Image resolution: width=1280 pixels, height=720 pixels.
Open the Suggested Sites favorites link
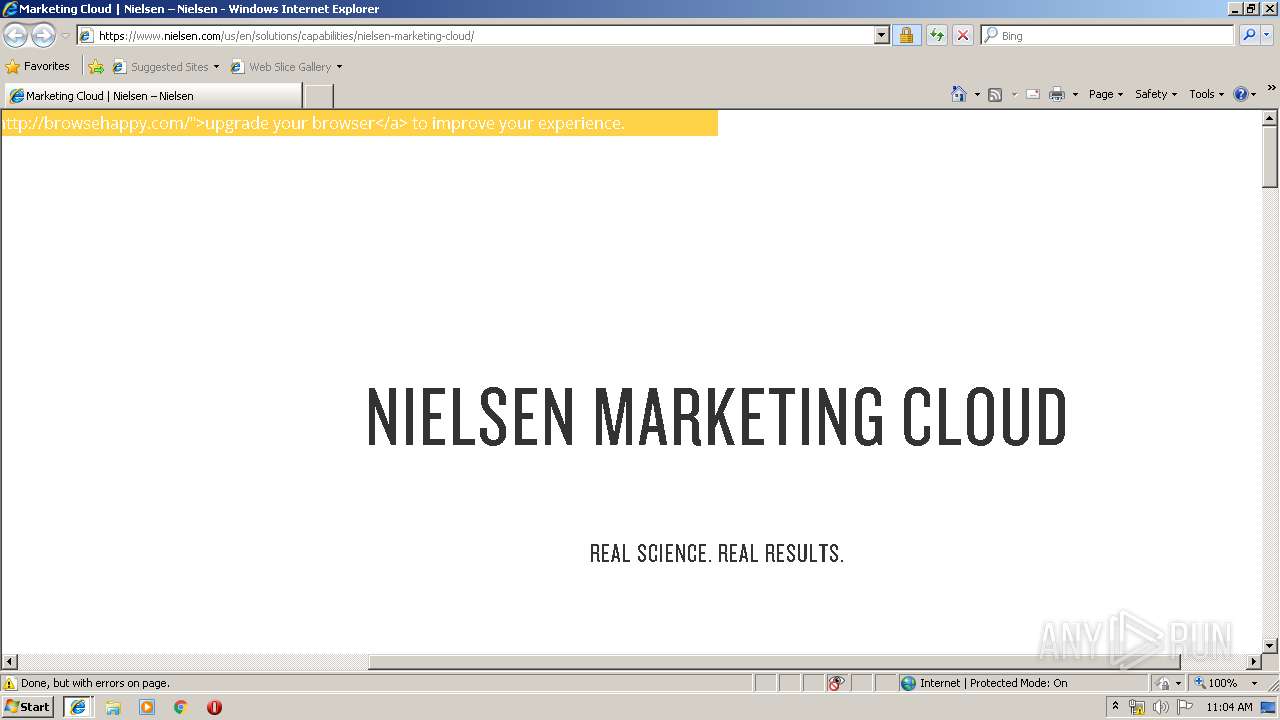tap(160, 67)
